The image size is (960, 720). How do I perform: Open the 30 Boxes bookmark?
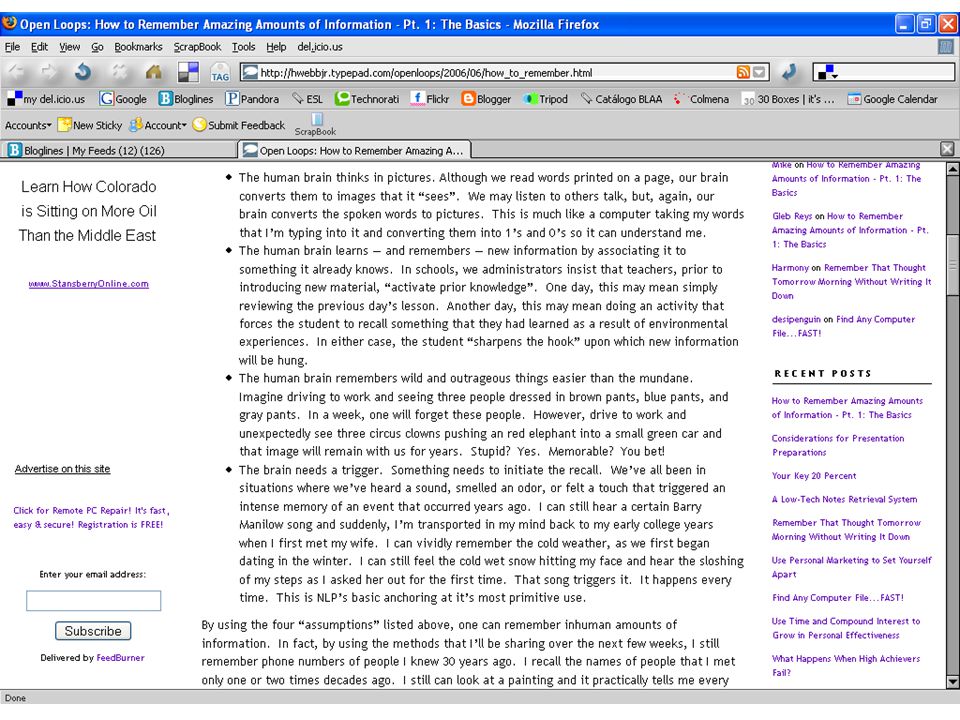coord(788,99)
